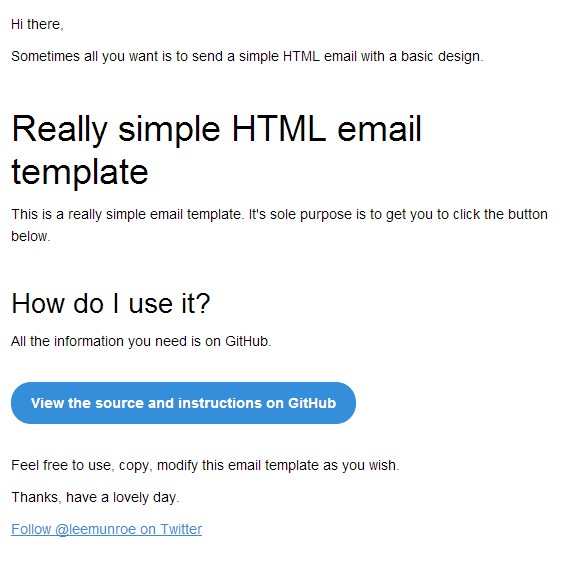Click the 'Hi there,' greeting line
Screen dimensions: 566x561
point(37,25)
